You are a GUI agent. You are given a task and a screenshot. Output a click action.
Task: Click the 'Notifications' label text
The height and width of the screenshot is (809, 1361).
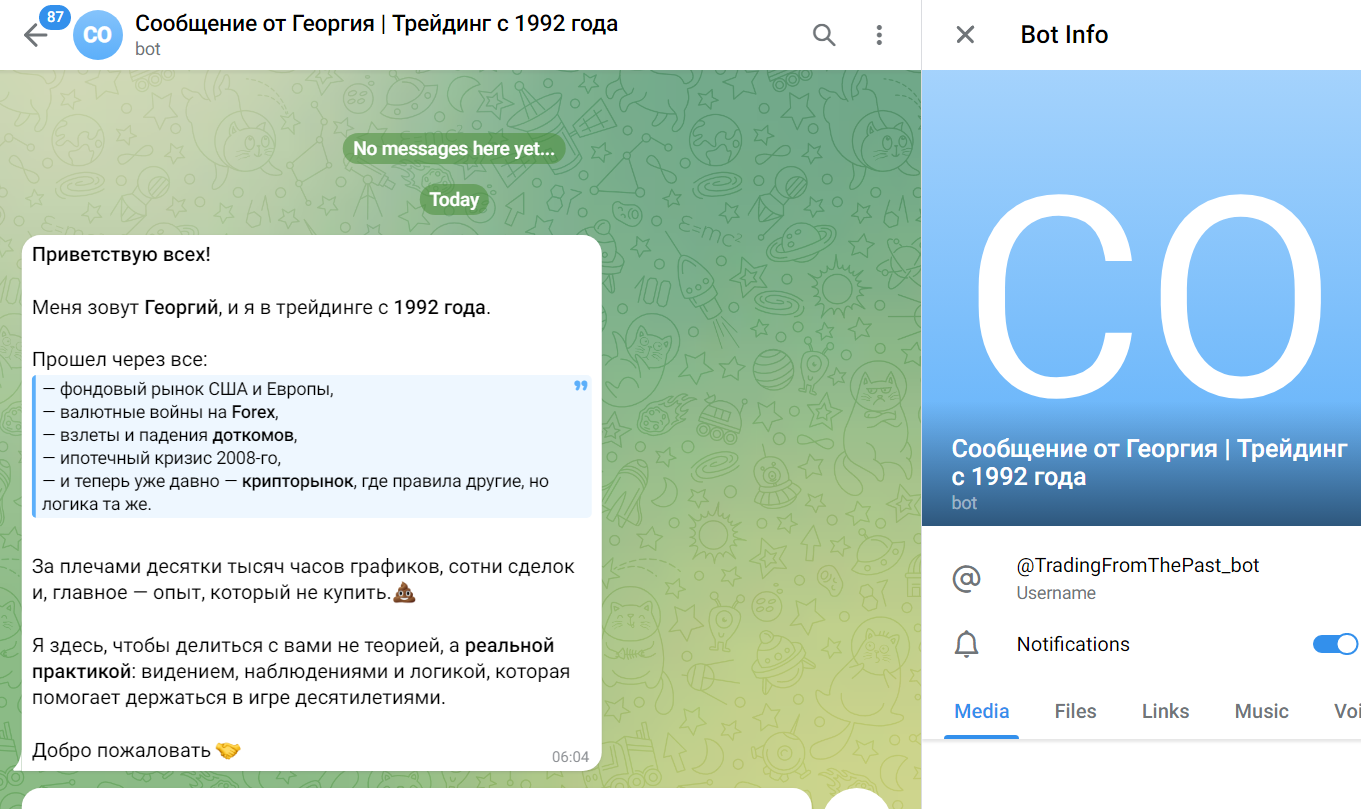1073,645
